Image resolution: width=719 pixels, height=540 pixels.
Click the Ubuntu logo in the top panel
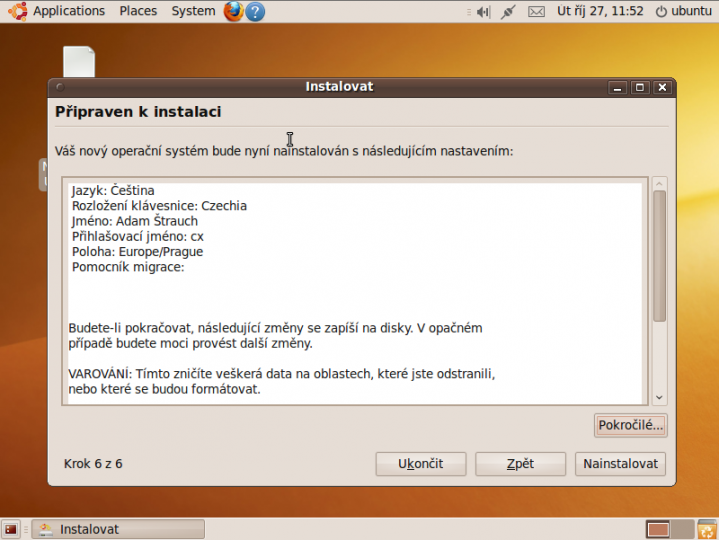point(17,11)
